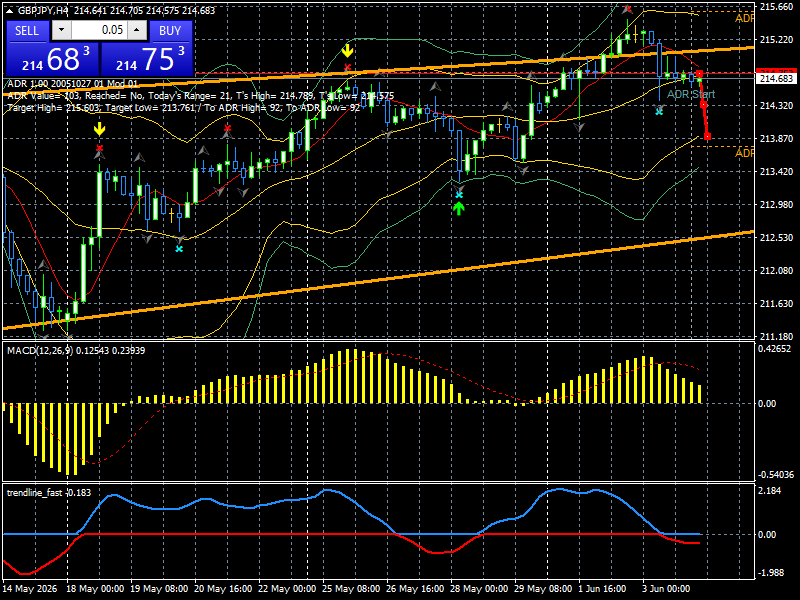Image resolution: width=800 pixels, height=600 pixels.
Task: Select the bottom red square near 213.870
Action: point(707,136)
